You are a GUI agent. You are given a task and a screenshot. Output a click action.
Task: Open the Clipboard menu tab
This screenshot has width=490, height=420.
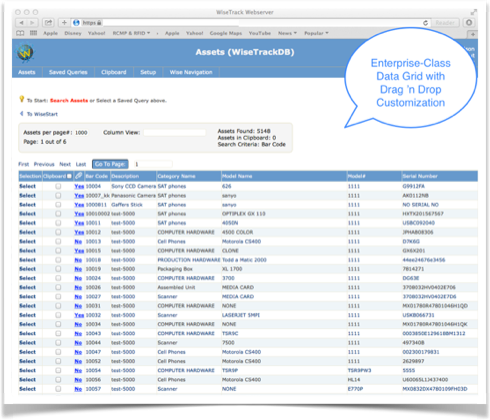pyautogui.click(x=114, y=72)
